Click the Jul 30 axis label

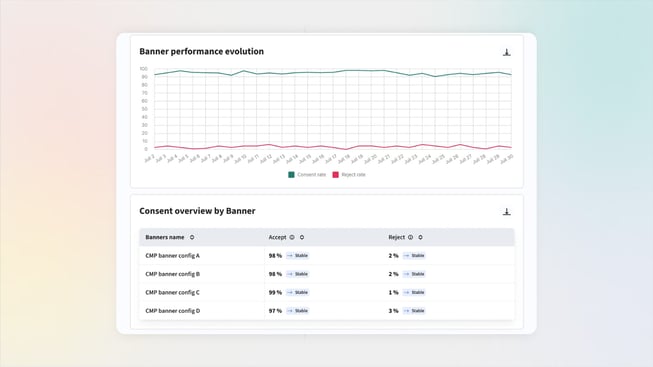(x=506, y=159)
